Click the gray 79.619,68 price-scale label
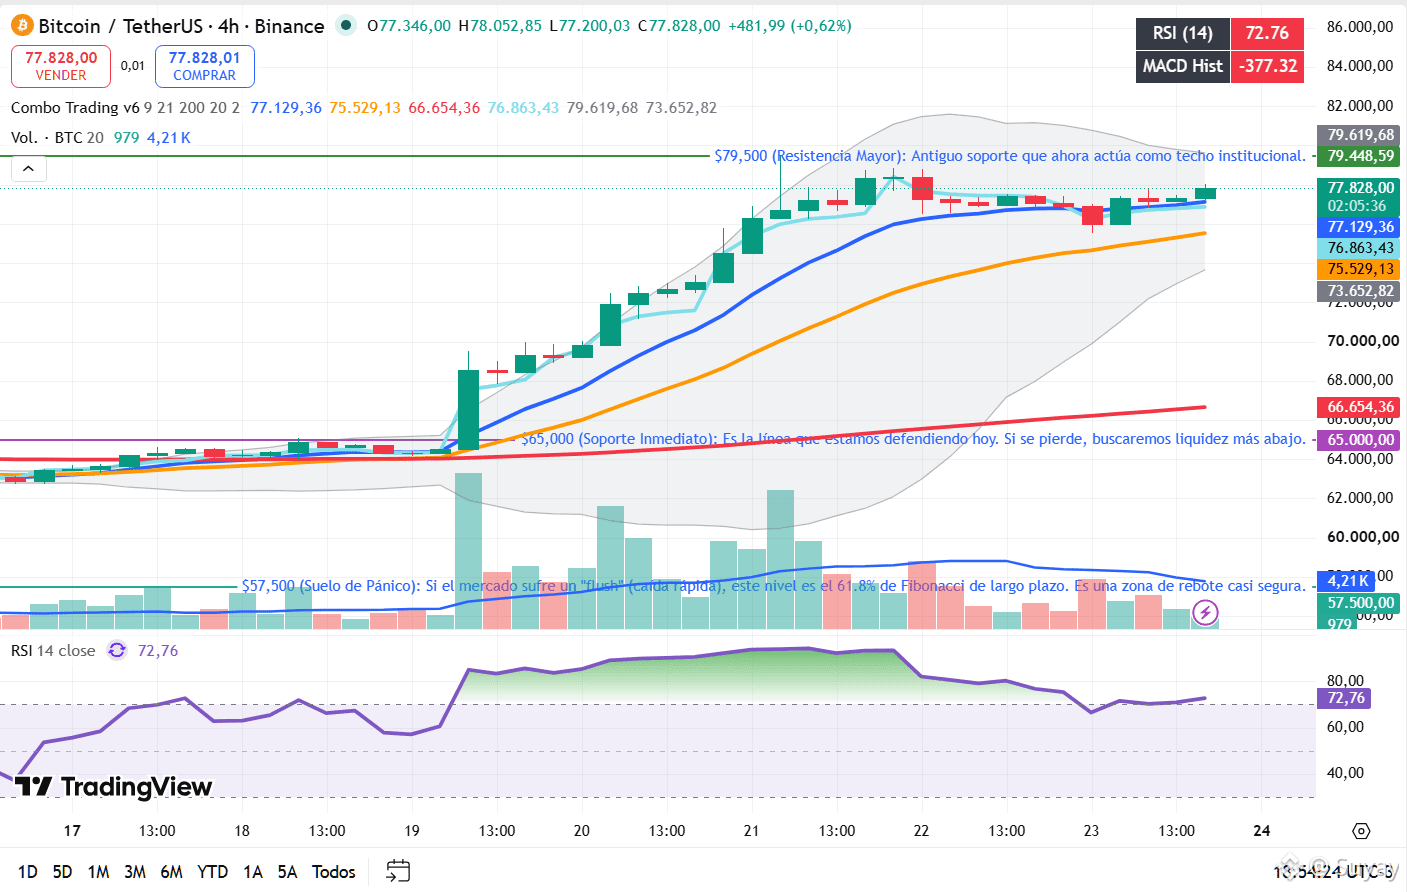Screen dimensions: 1407x892 click(x=1360, y=135)
